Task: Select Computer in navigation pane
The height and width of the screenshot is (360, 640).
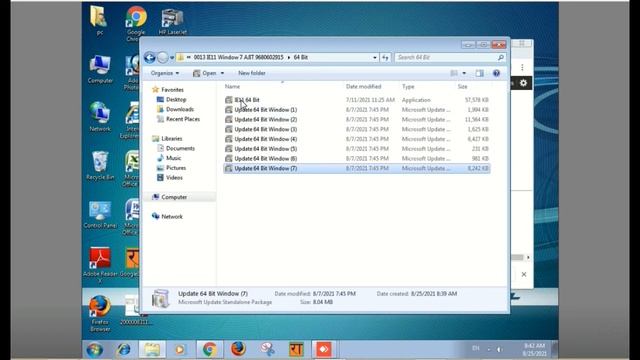Action: pos(174,197)
